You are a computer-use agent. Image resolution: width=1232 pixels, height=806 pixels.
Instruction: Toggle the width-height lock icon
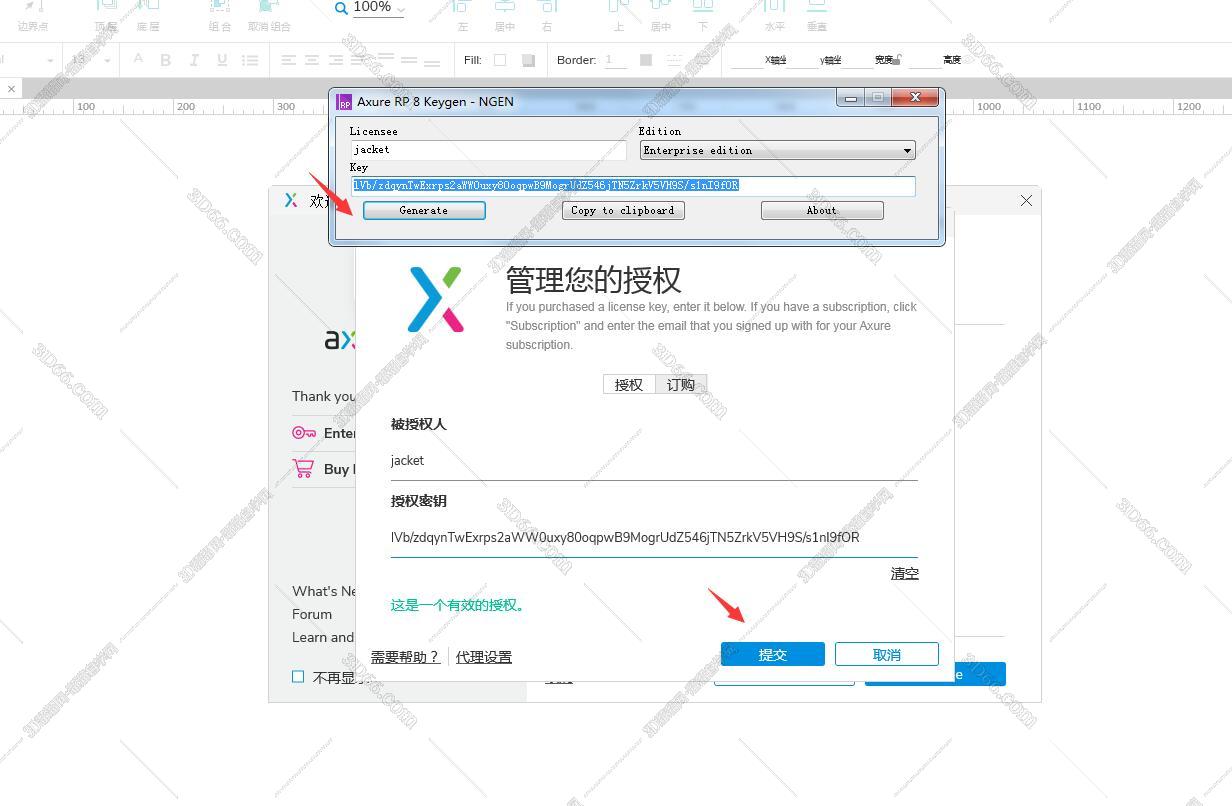pyautogui.click(x=897, y=60)
